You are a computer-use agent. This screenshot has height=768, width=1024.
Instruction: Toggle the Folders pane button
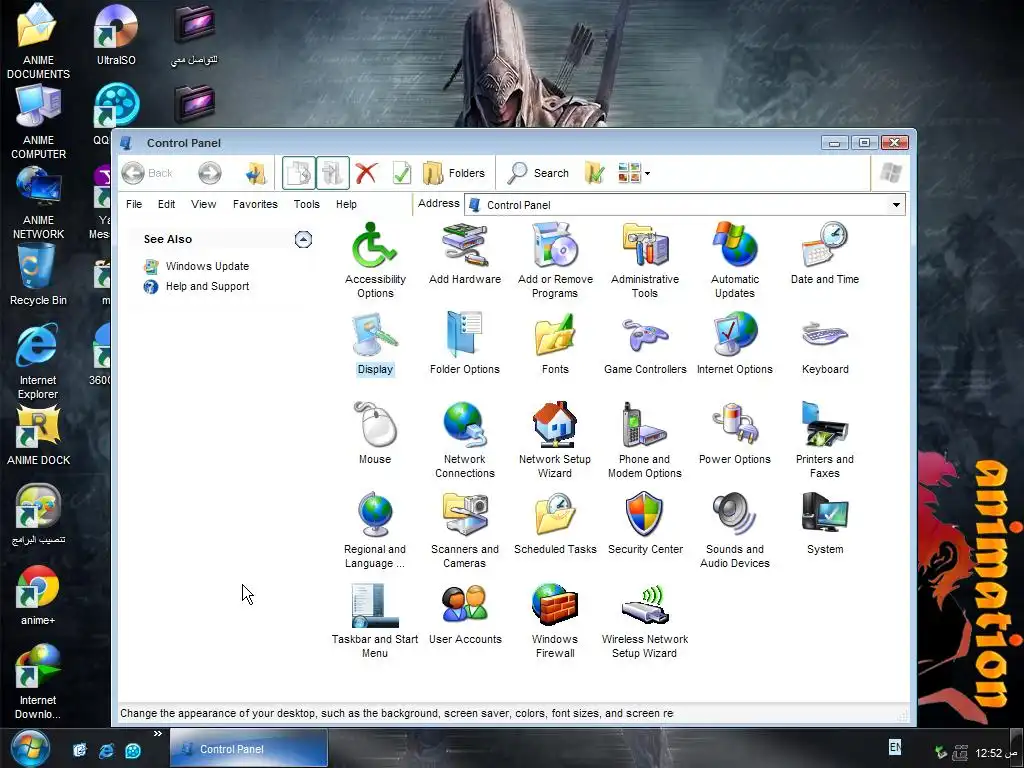[x=453, y=173]
